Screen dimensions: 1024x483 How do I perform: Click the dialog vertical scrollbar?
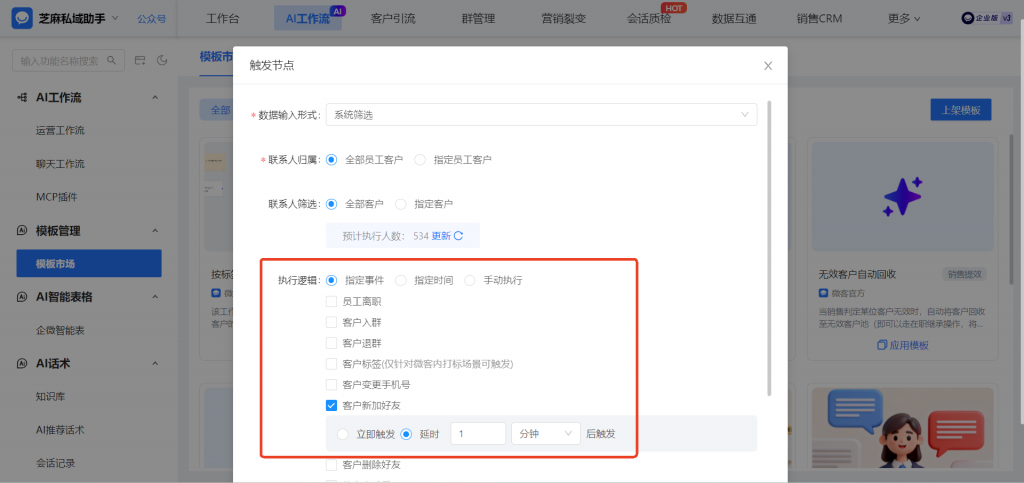pos(769,248)
